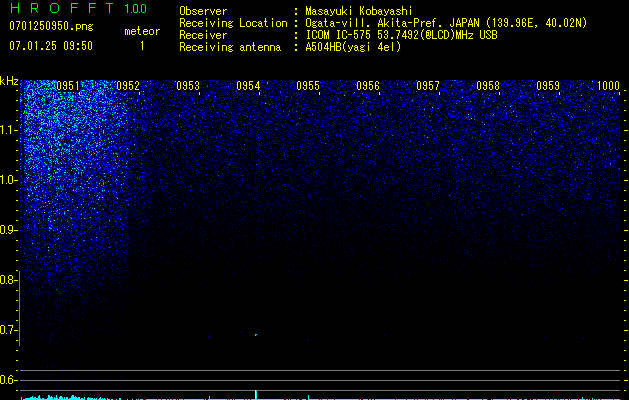Click the Receiving Location field label
629x400 pixels.
pos(233,23)
